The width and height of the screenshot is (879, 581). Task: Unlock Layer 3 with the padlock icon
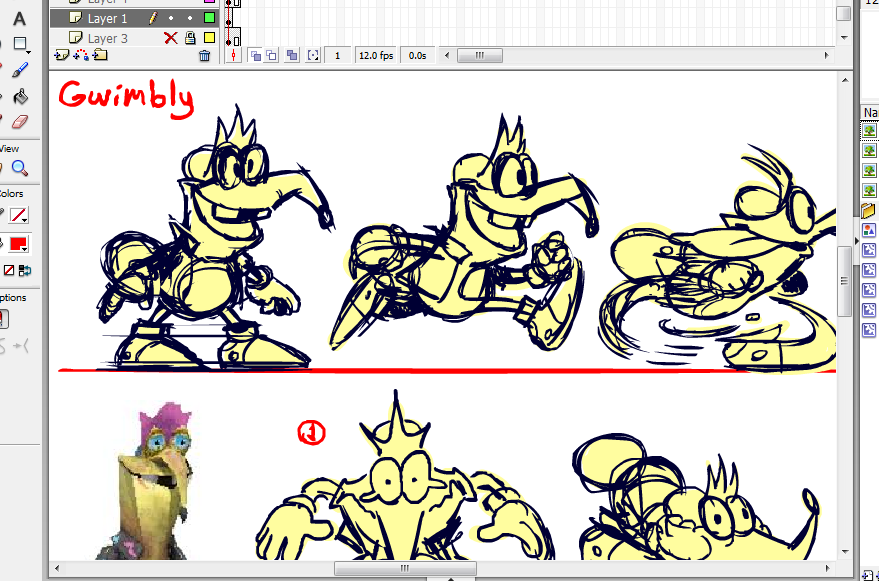[x=190, y=38]
